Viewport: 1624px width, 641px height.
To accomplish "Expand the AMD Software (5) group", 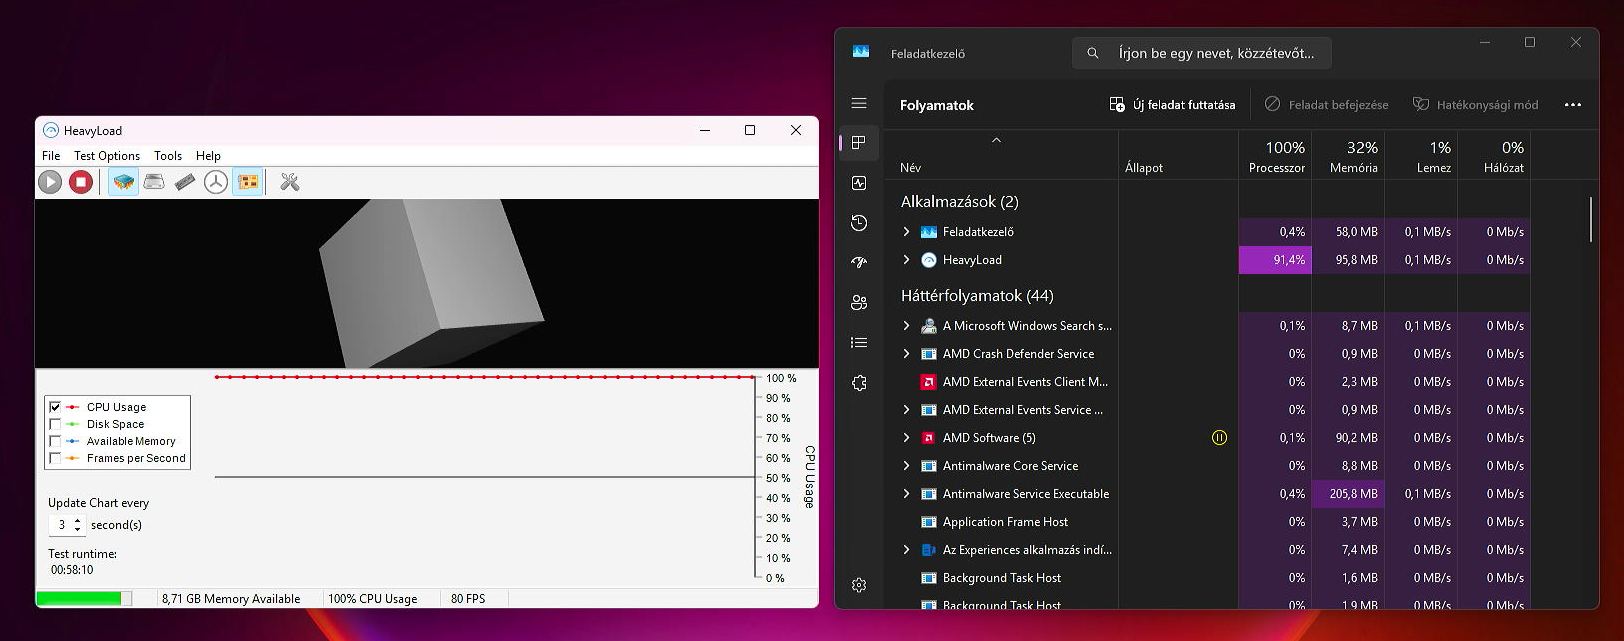I will coord(907,438).
